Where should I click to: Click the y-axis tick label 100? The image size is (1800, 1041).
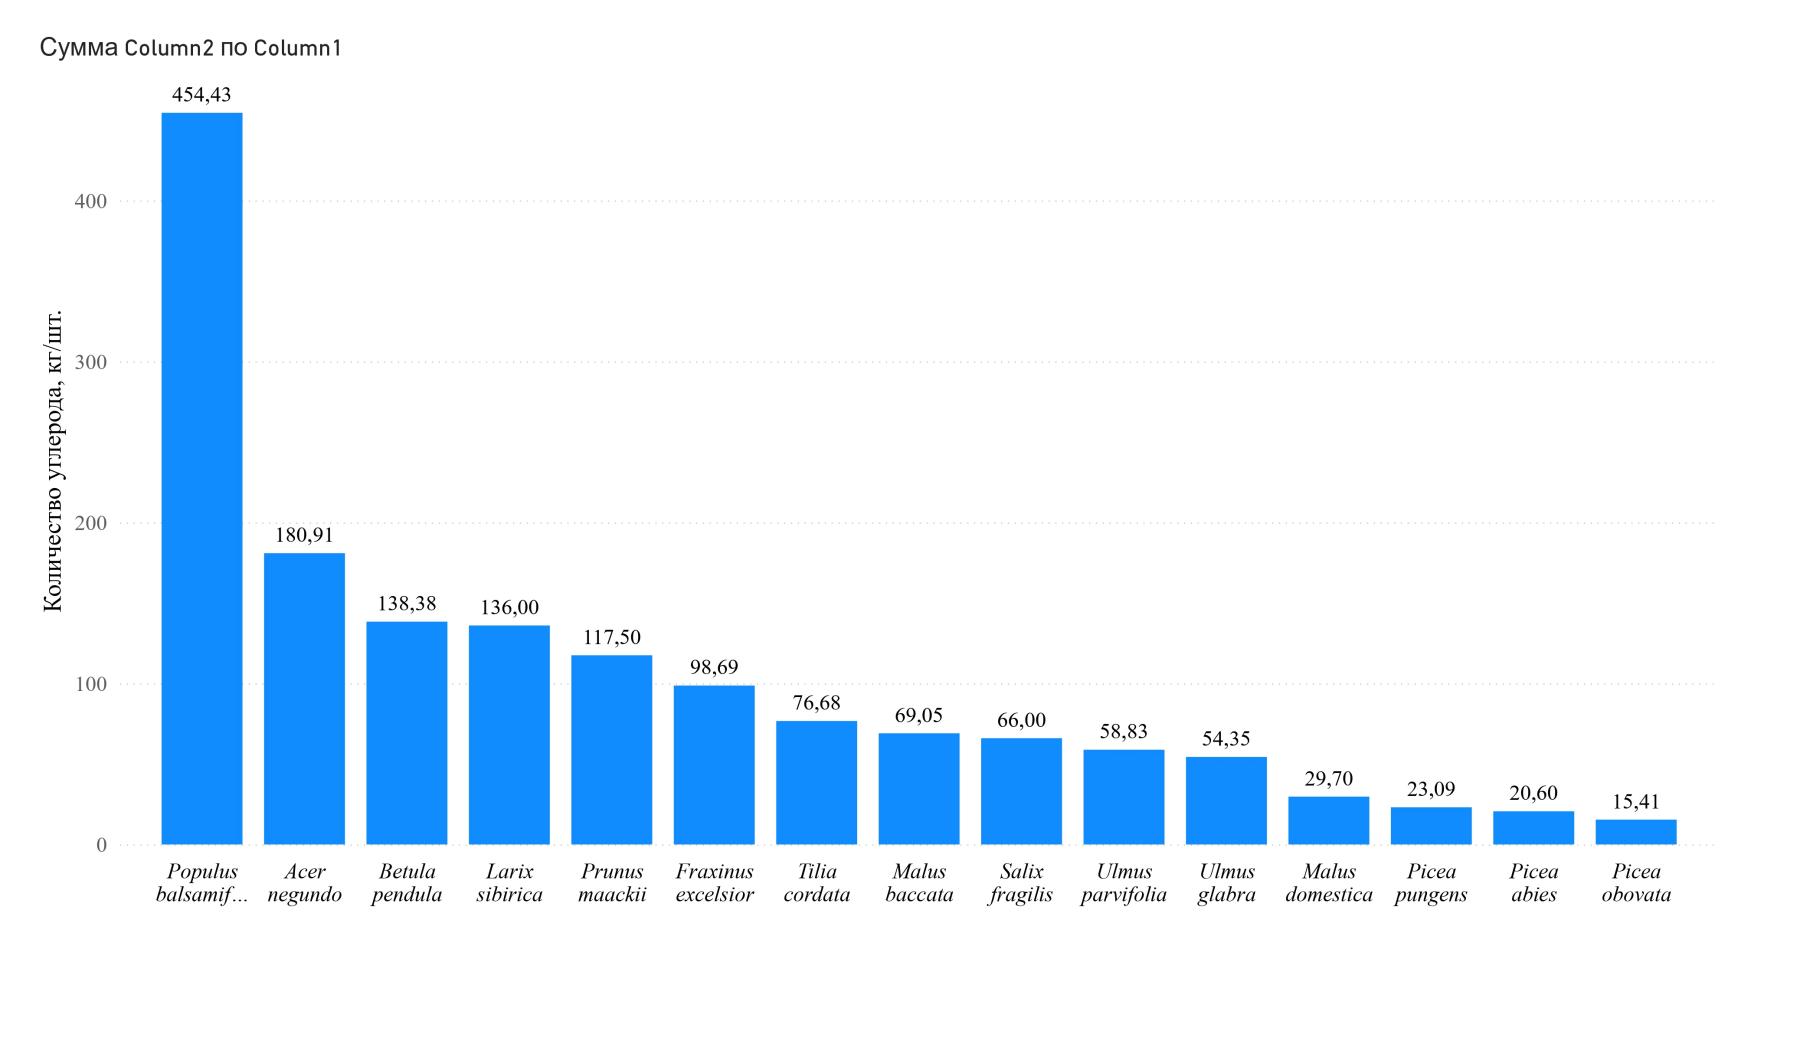tap(91, 684)
